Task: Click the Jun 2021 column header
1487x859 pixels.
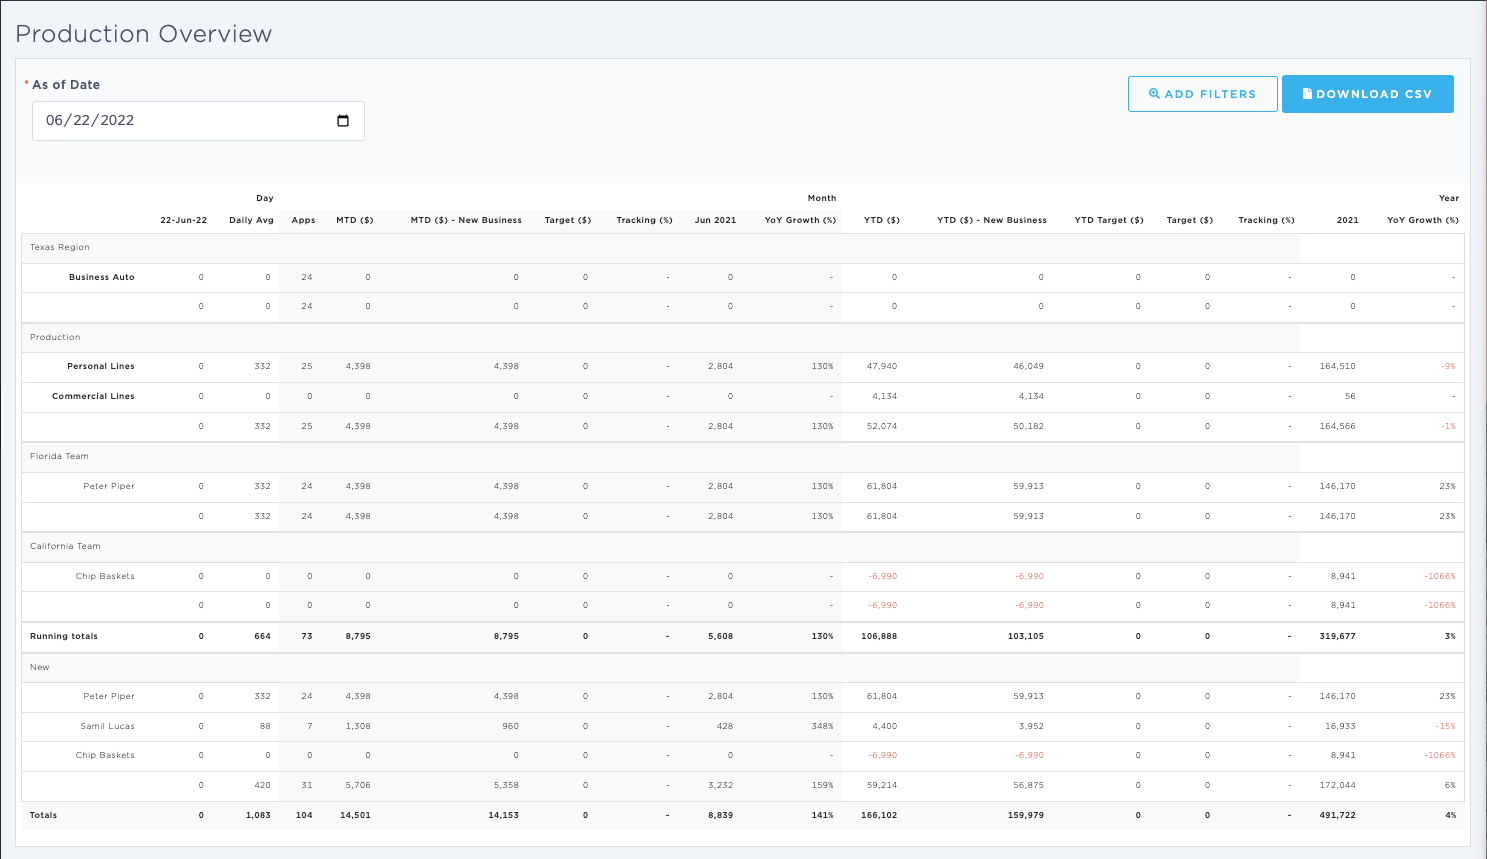Action: point(715,220)
